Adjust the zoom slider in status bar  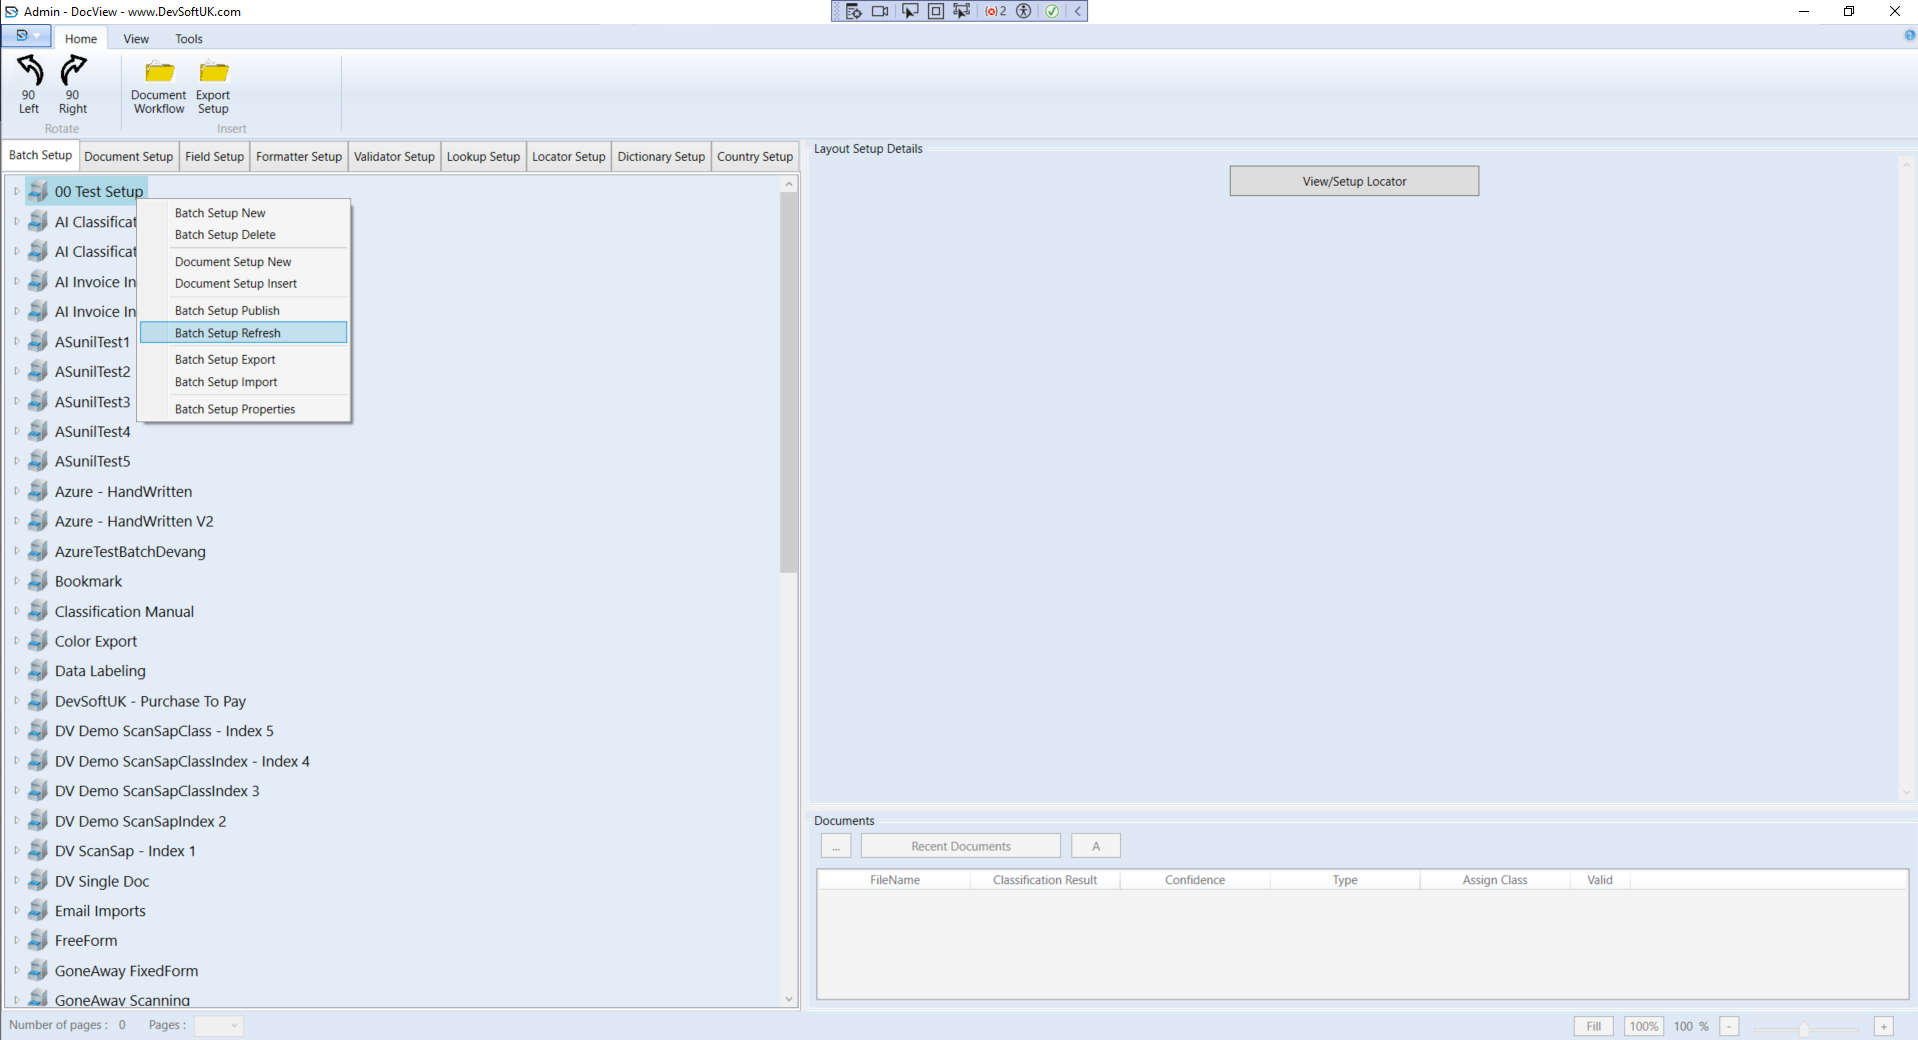click(1804, 1029)
